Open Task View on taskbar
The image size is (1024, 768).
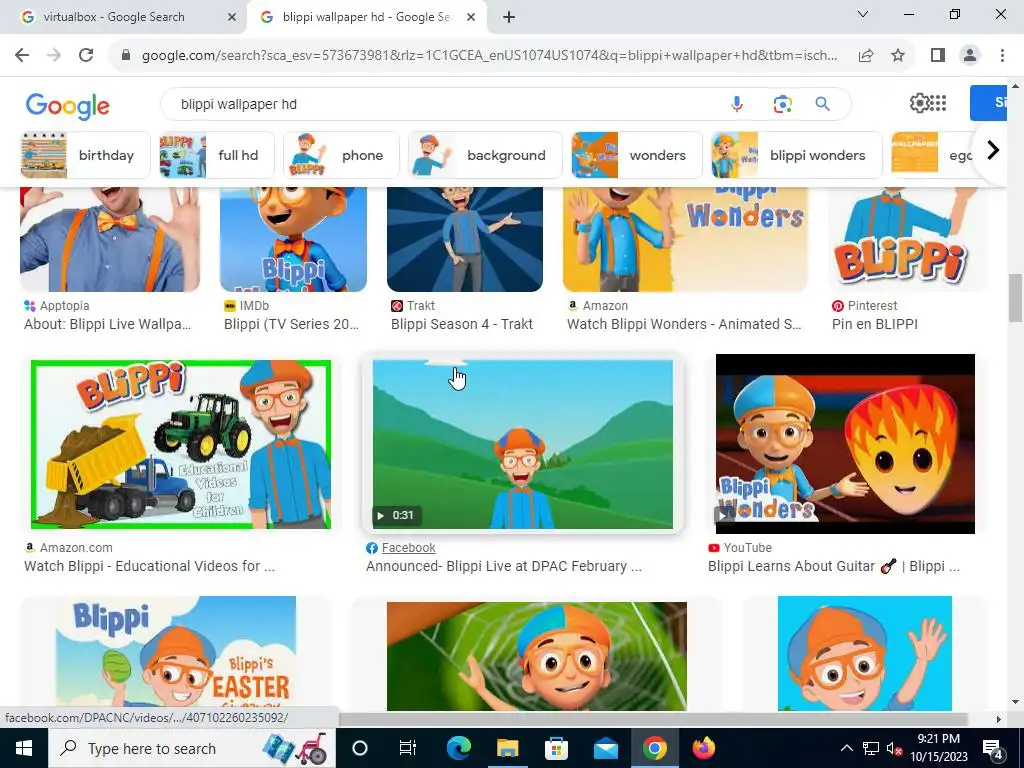(x=408, y=748)
